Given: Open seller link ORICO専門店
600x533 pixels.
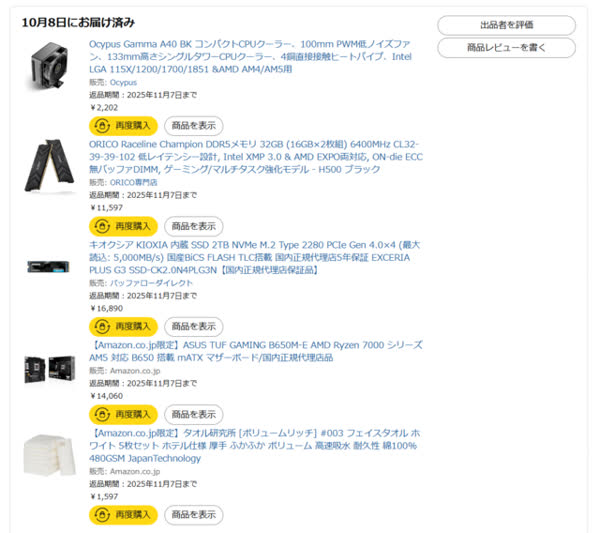Looking at the screenshot, I should (134, 183).
